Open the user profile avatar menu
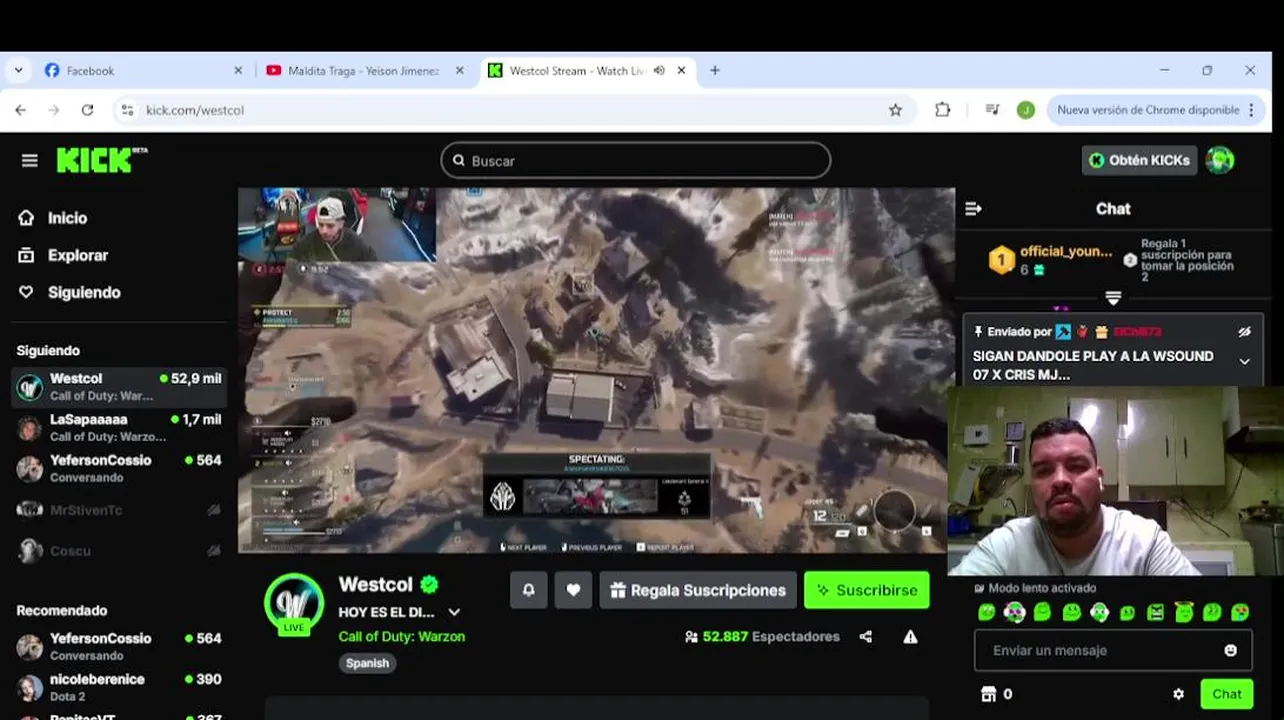1284x720 pixels. pos(1219,160)
